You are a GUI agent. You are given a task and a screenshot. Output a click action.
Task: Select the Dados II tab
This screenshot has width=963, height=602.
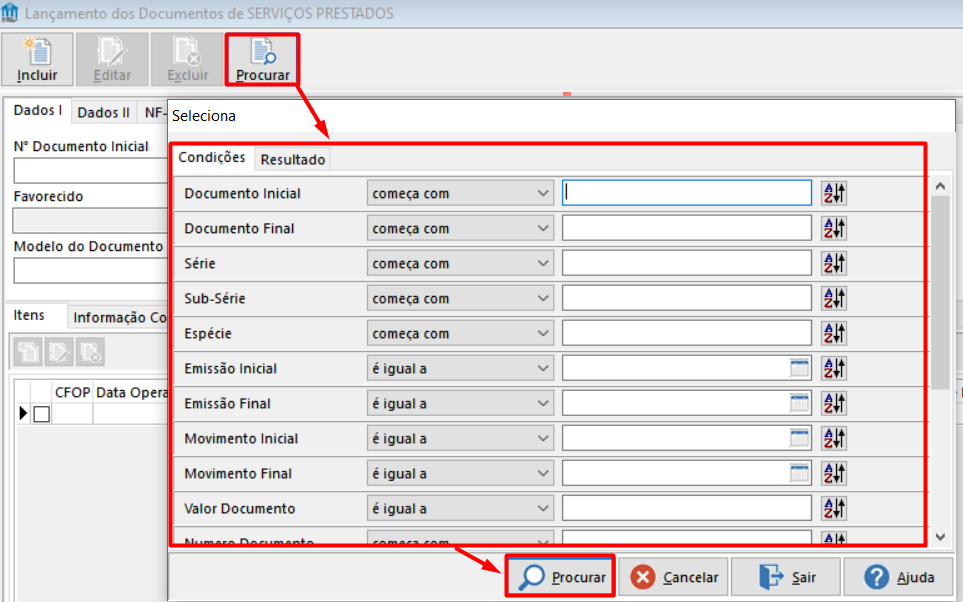(103, 113)
